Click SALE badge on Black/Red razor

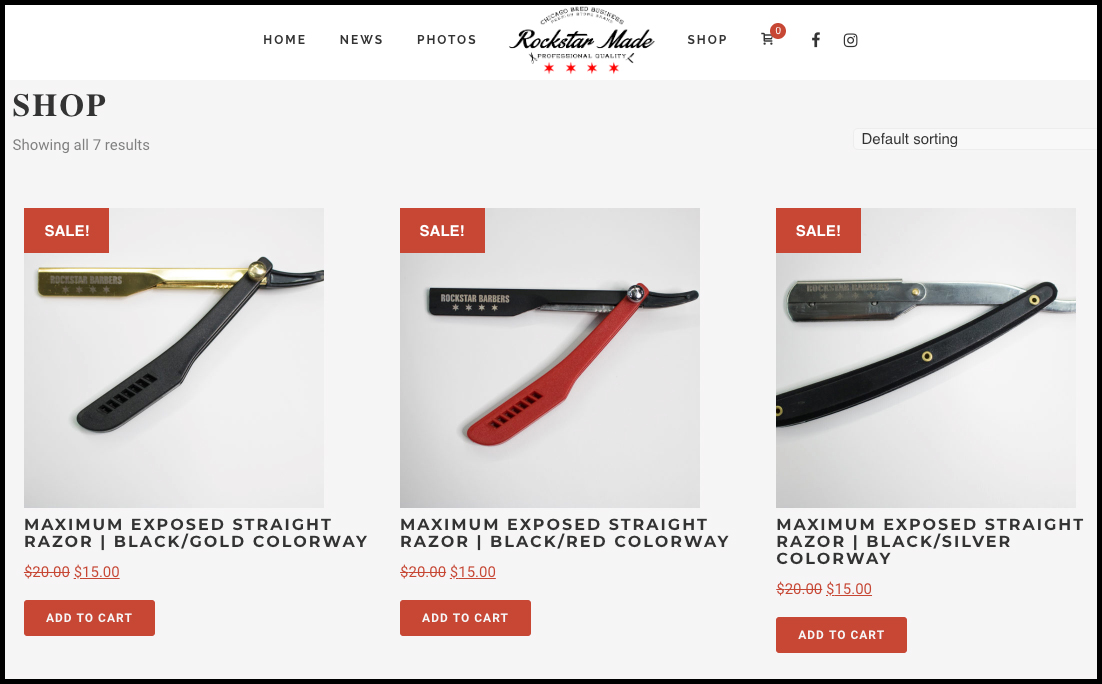[x=442, y=231]
